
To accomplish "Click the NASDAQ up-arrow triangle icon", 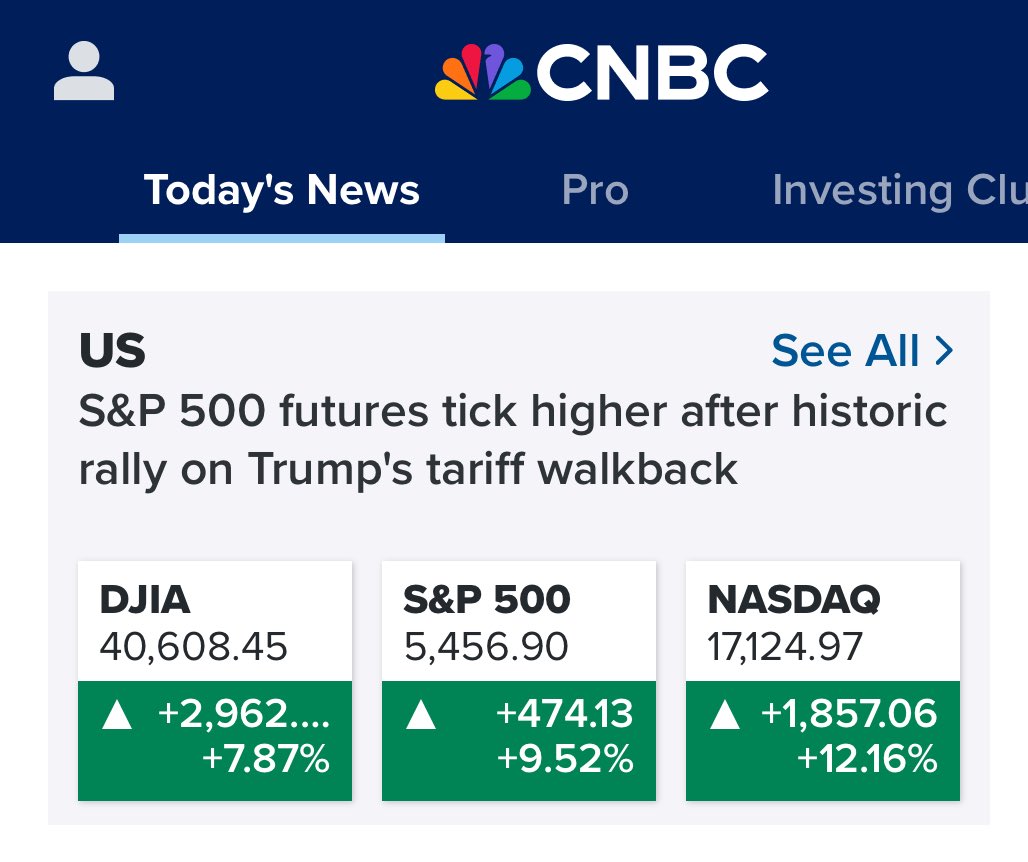I will tap(725, 715).
